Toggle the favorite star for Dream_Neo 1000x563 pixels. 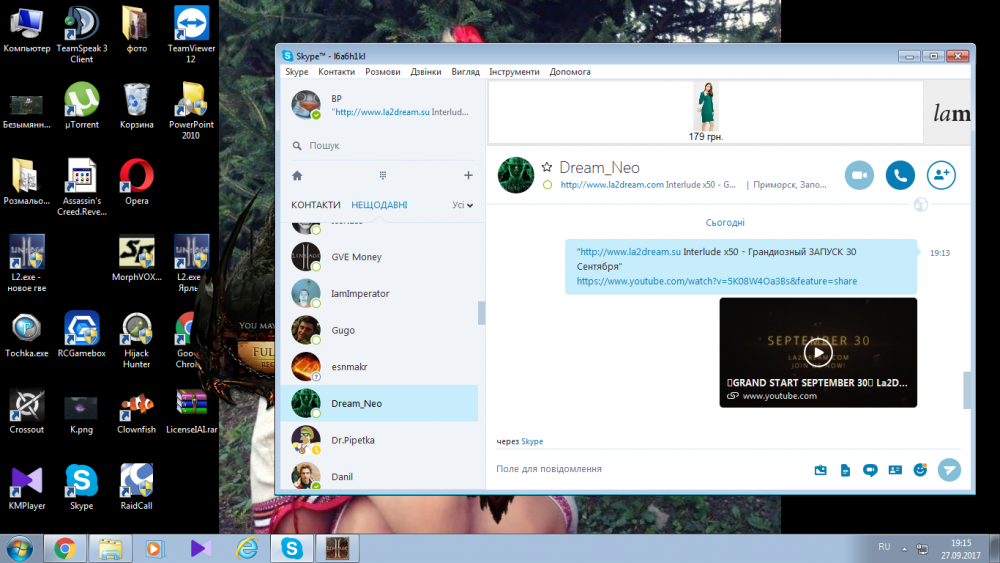[x=547, y=168]
